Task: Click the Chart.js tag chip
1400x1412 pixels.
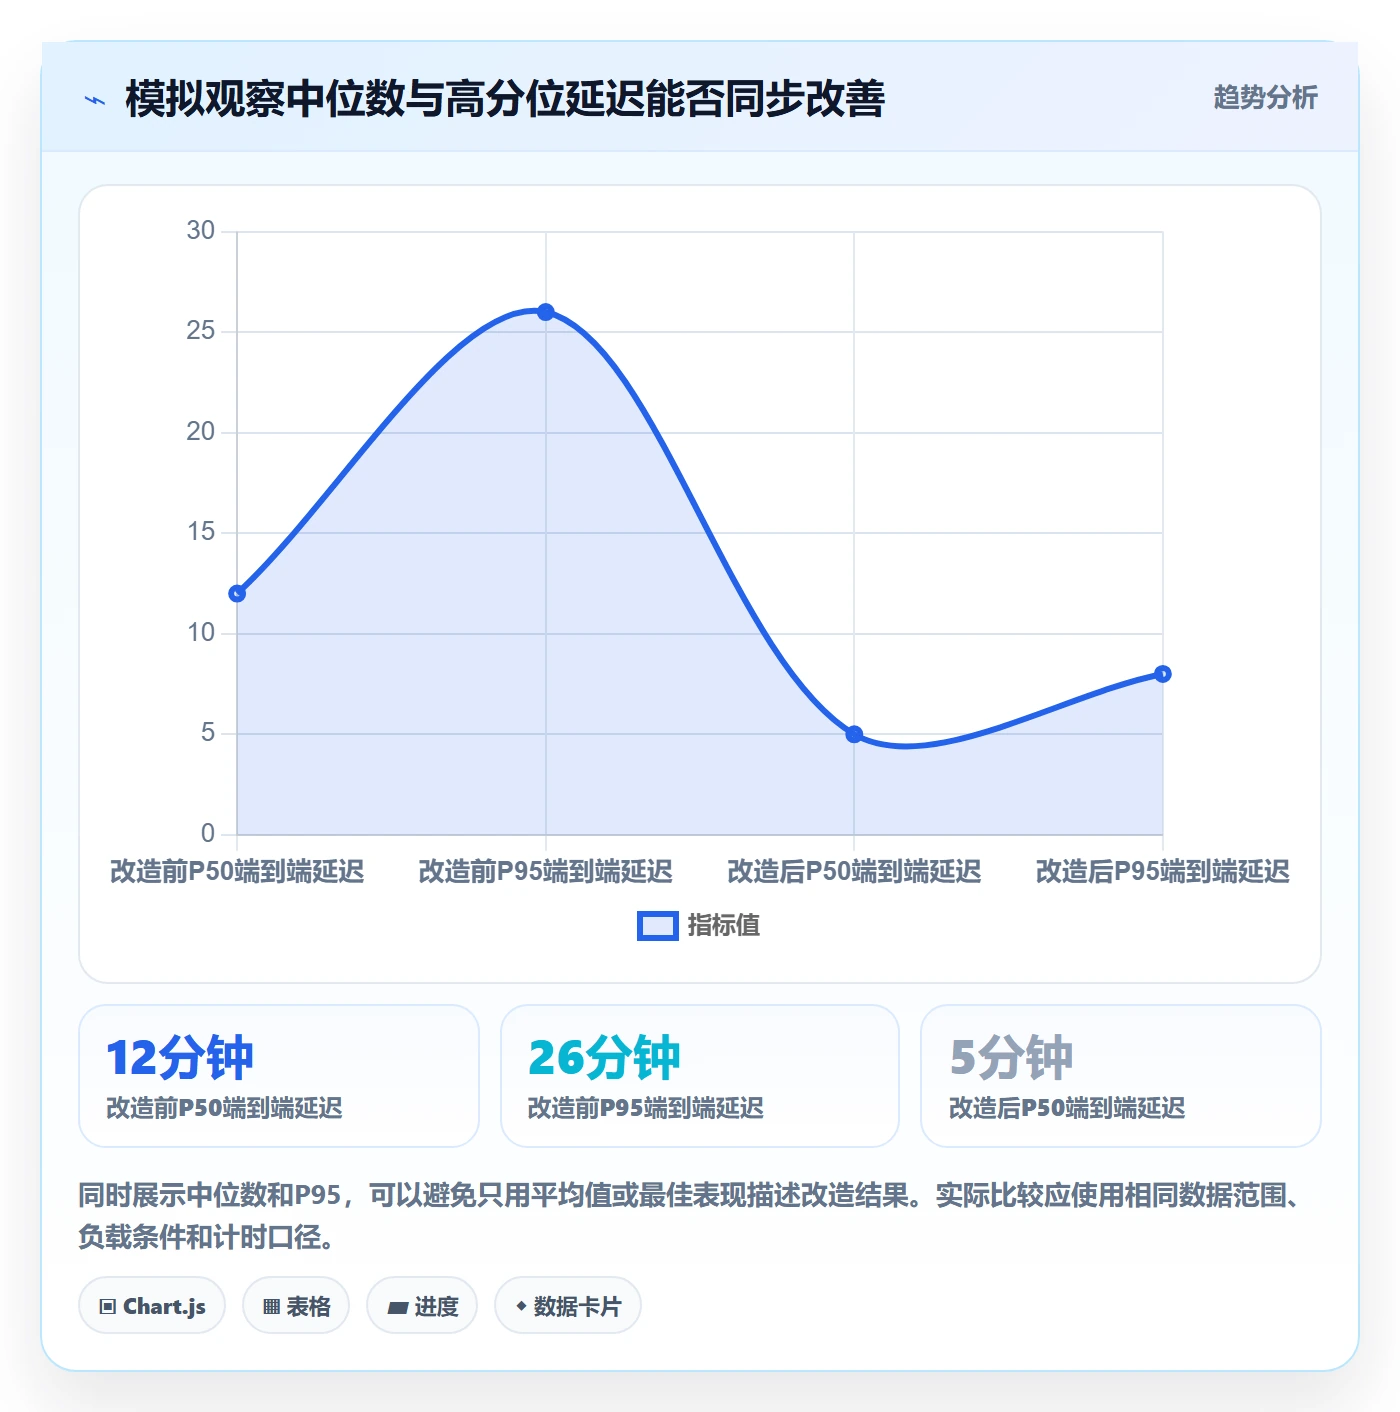Action: pyautogui.click(x=152, y=1305)
